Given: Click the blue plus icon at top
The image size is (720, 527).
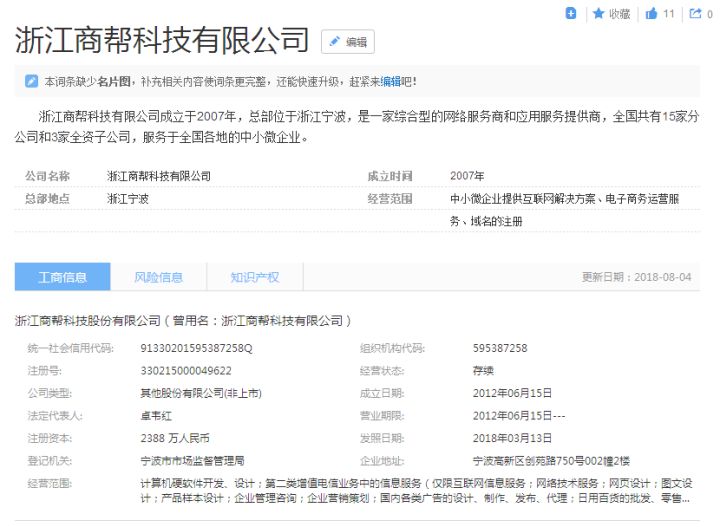Looking at the screenshot, I should tap(571, 13).
